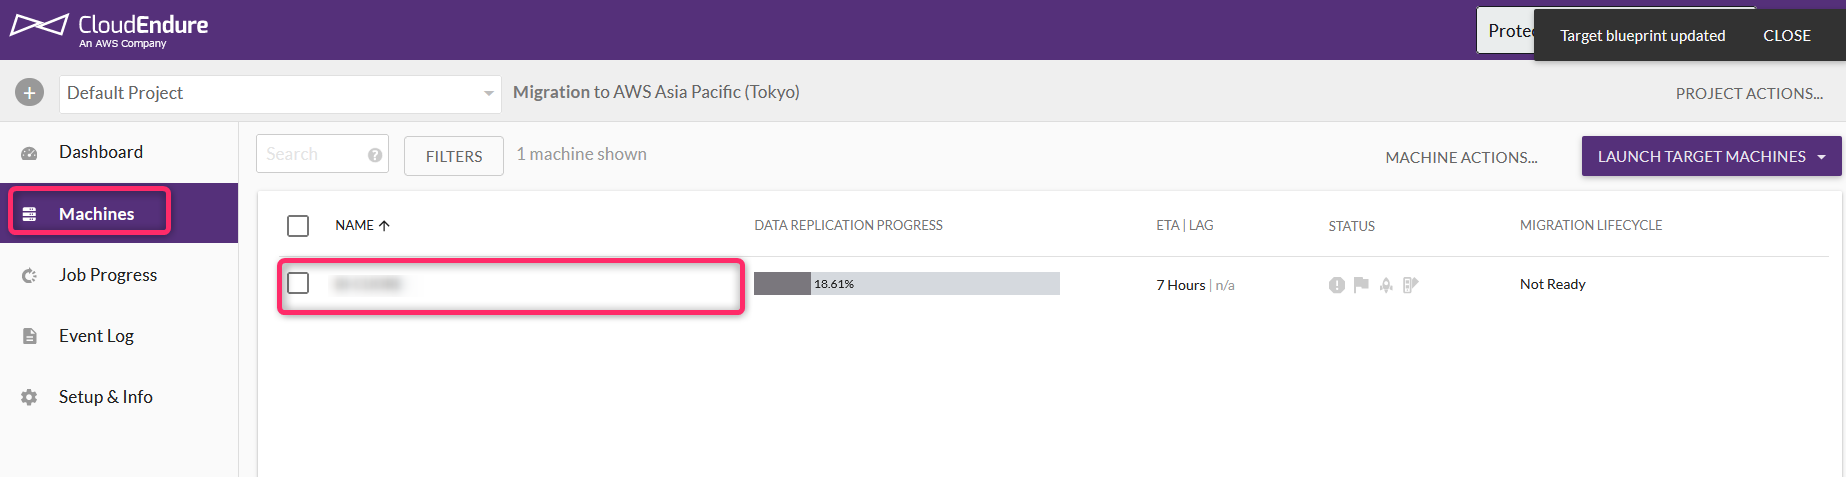Toggle the select-all machines checkbox
Screen dimensions: 1846x477
(x=298, y=226)
